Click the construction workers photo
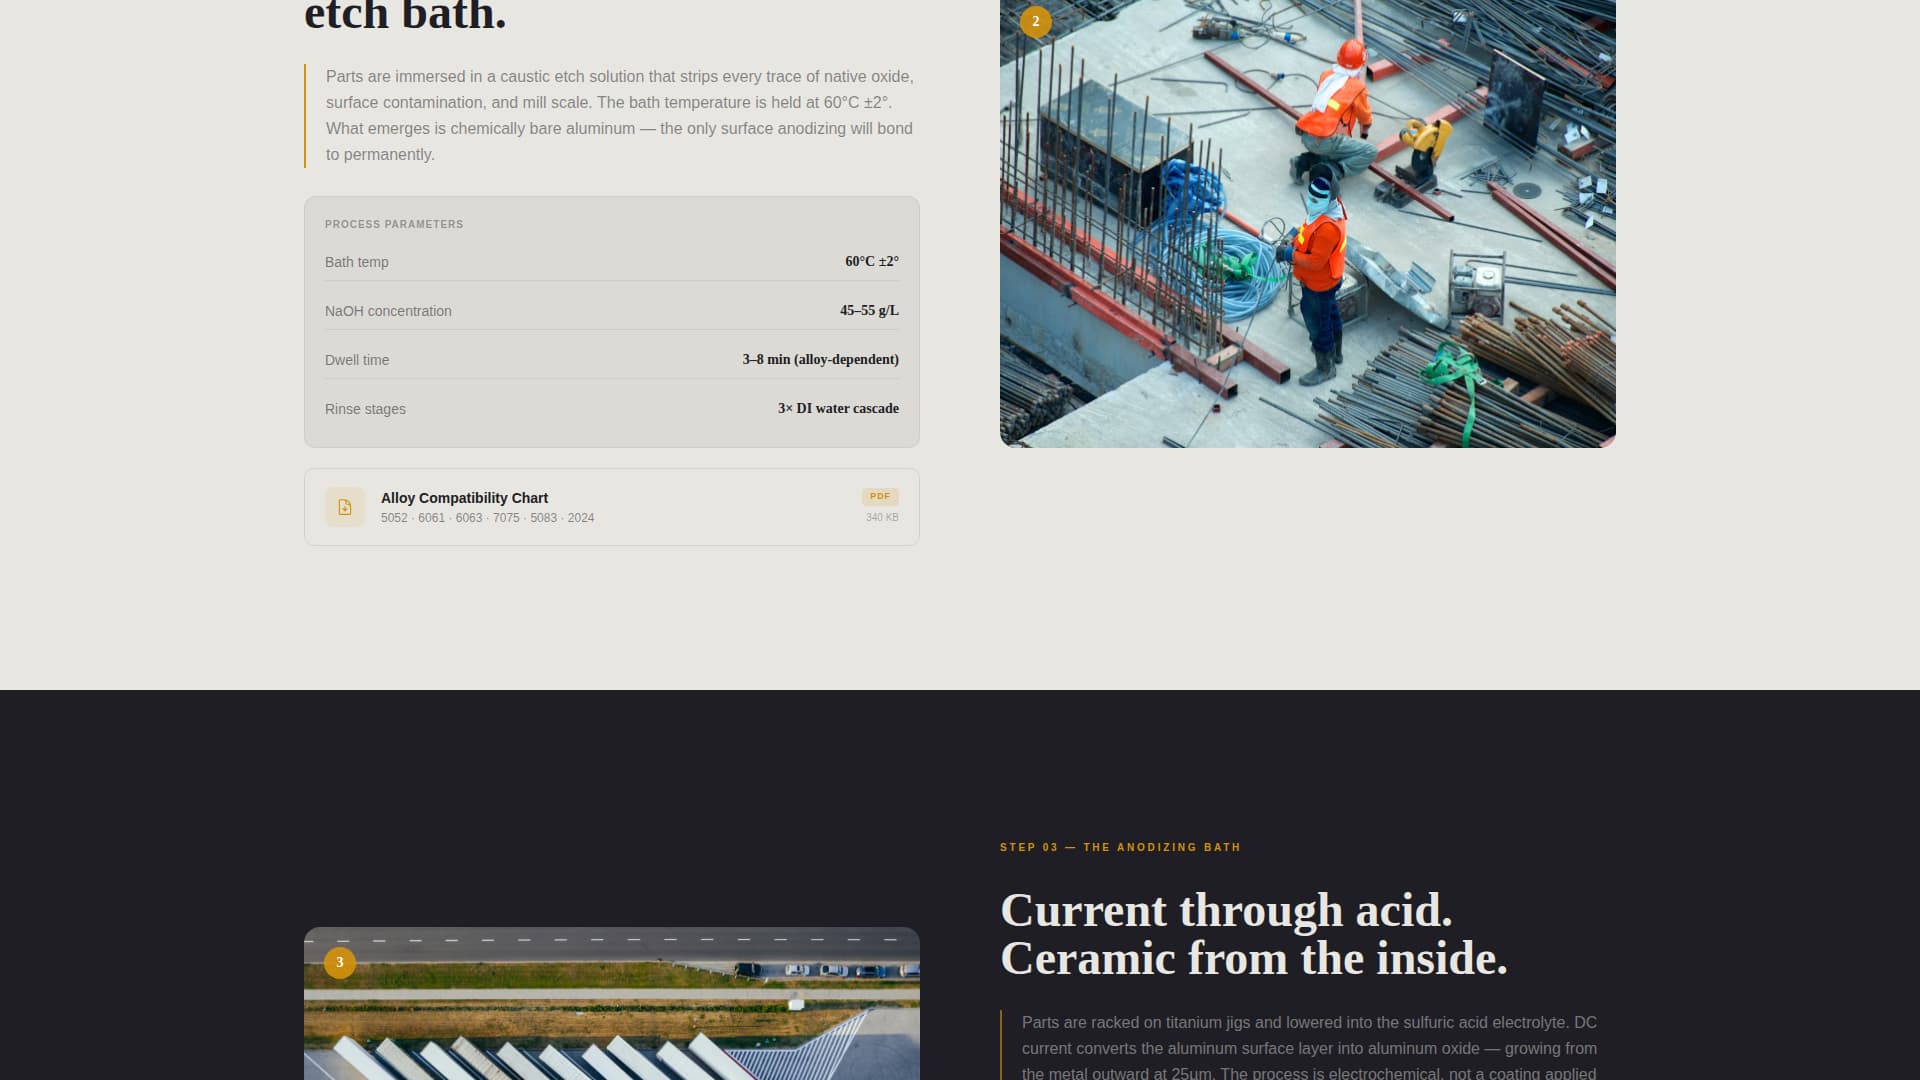This screenshot has height=1080, width=1920. pos(1306,222)
